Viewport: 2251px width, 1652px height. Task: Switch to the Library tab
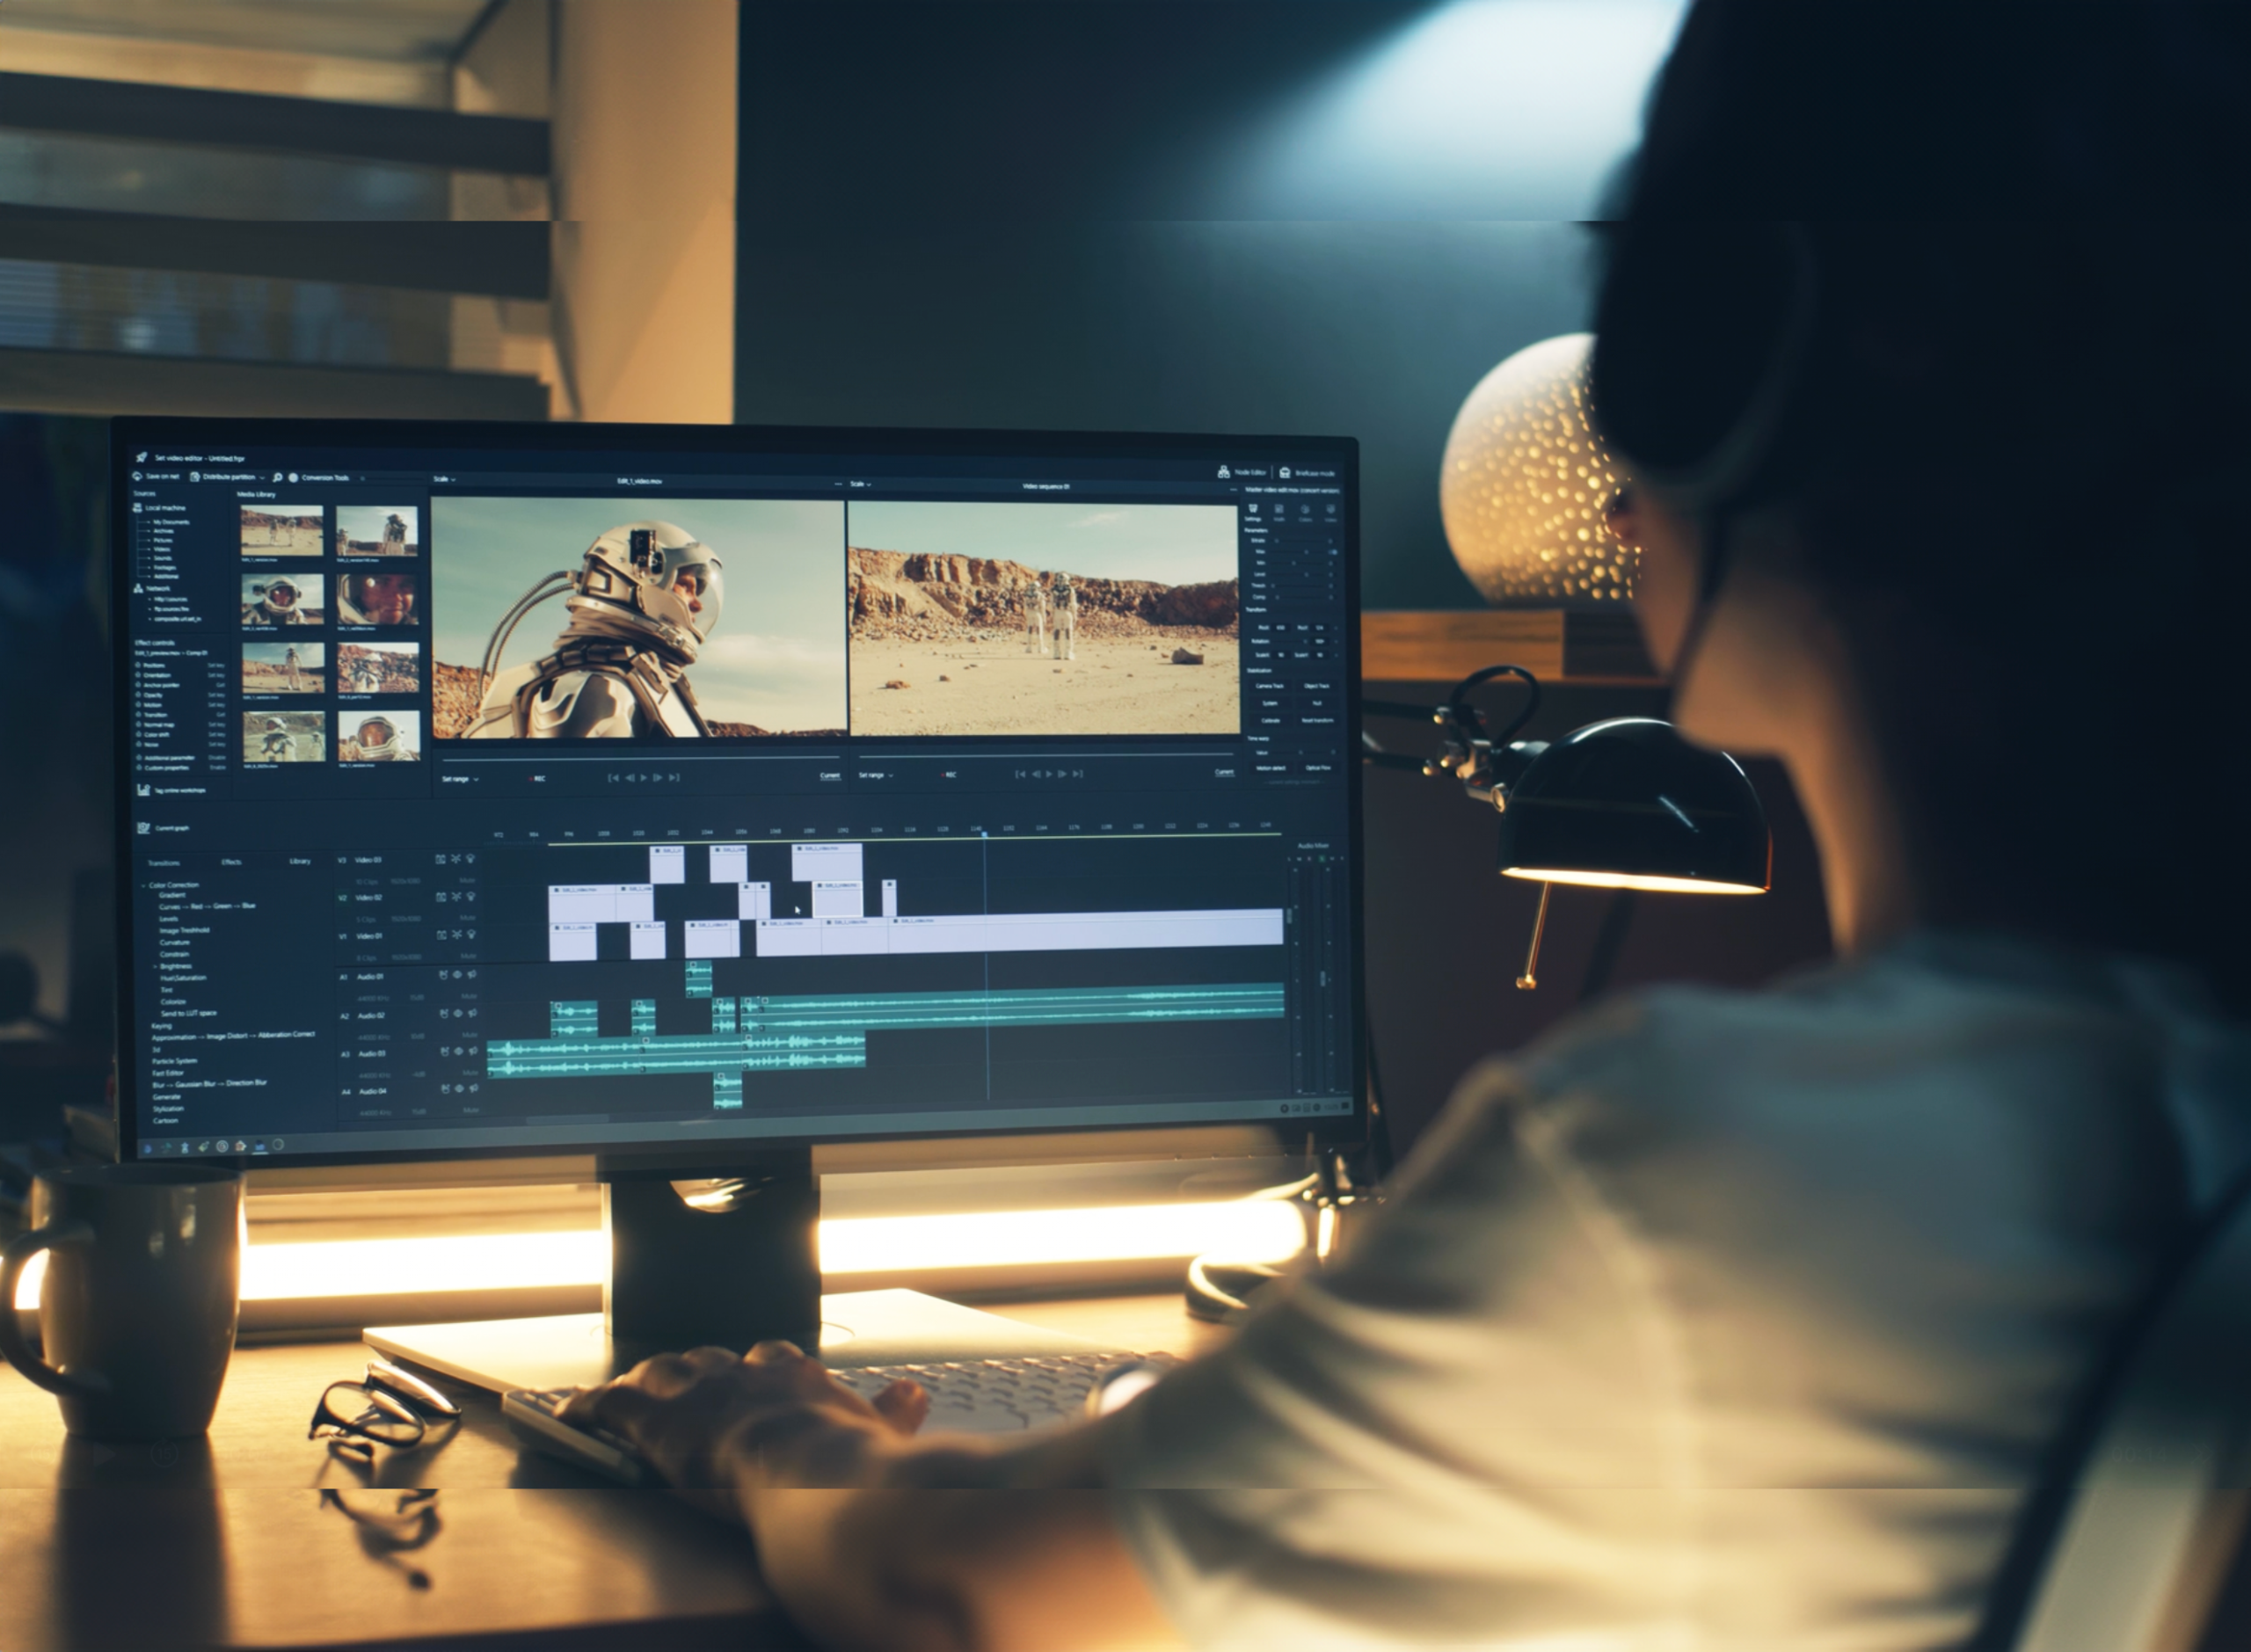click(301, 862)
